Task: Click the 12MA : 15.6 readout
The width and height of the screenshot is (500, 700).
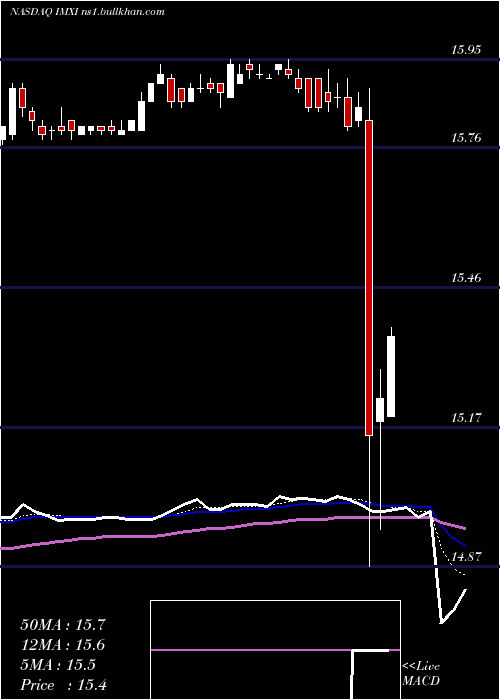Action: [63, 645]
